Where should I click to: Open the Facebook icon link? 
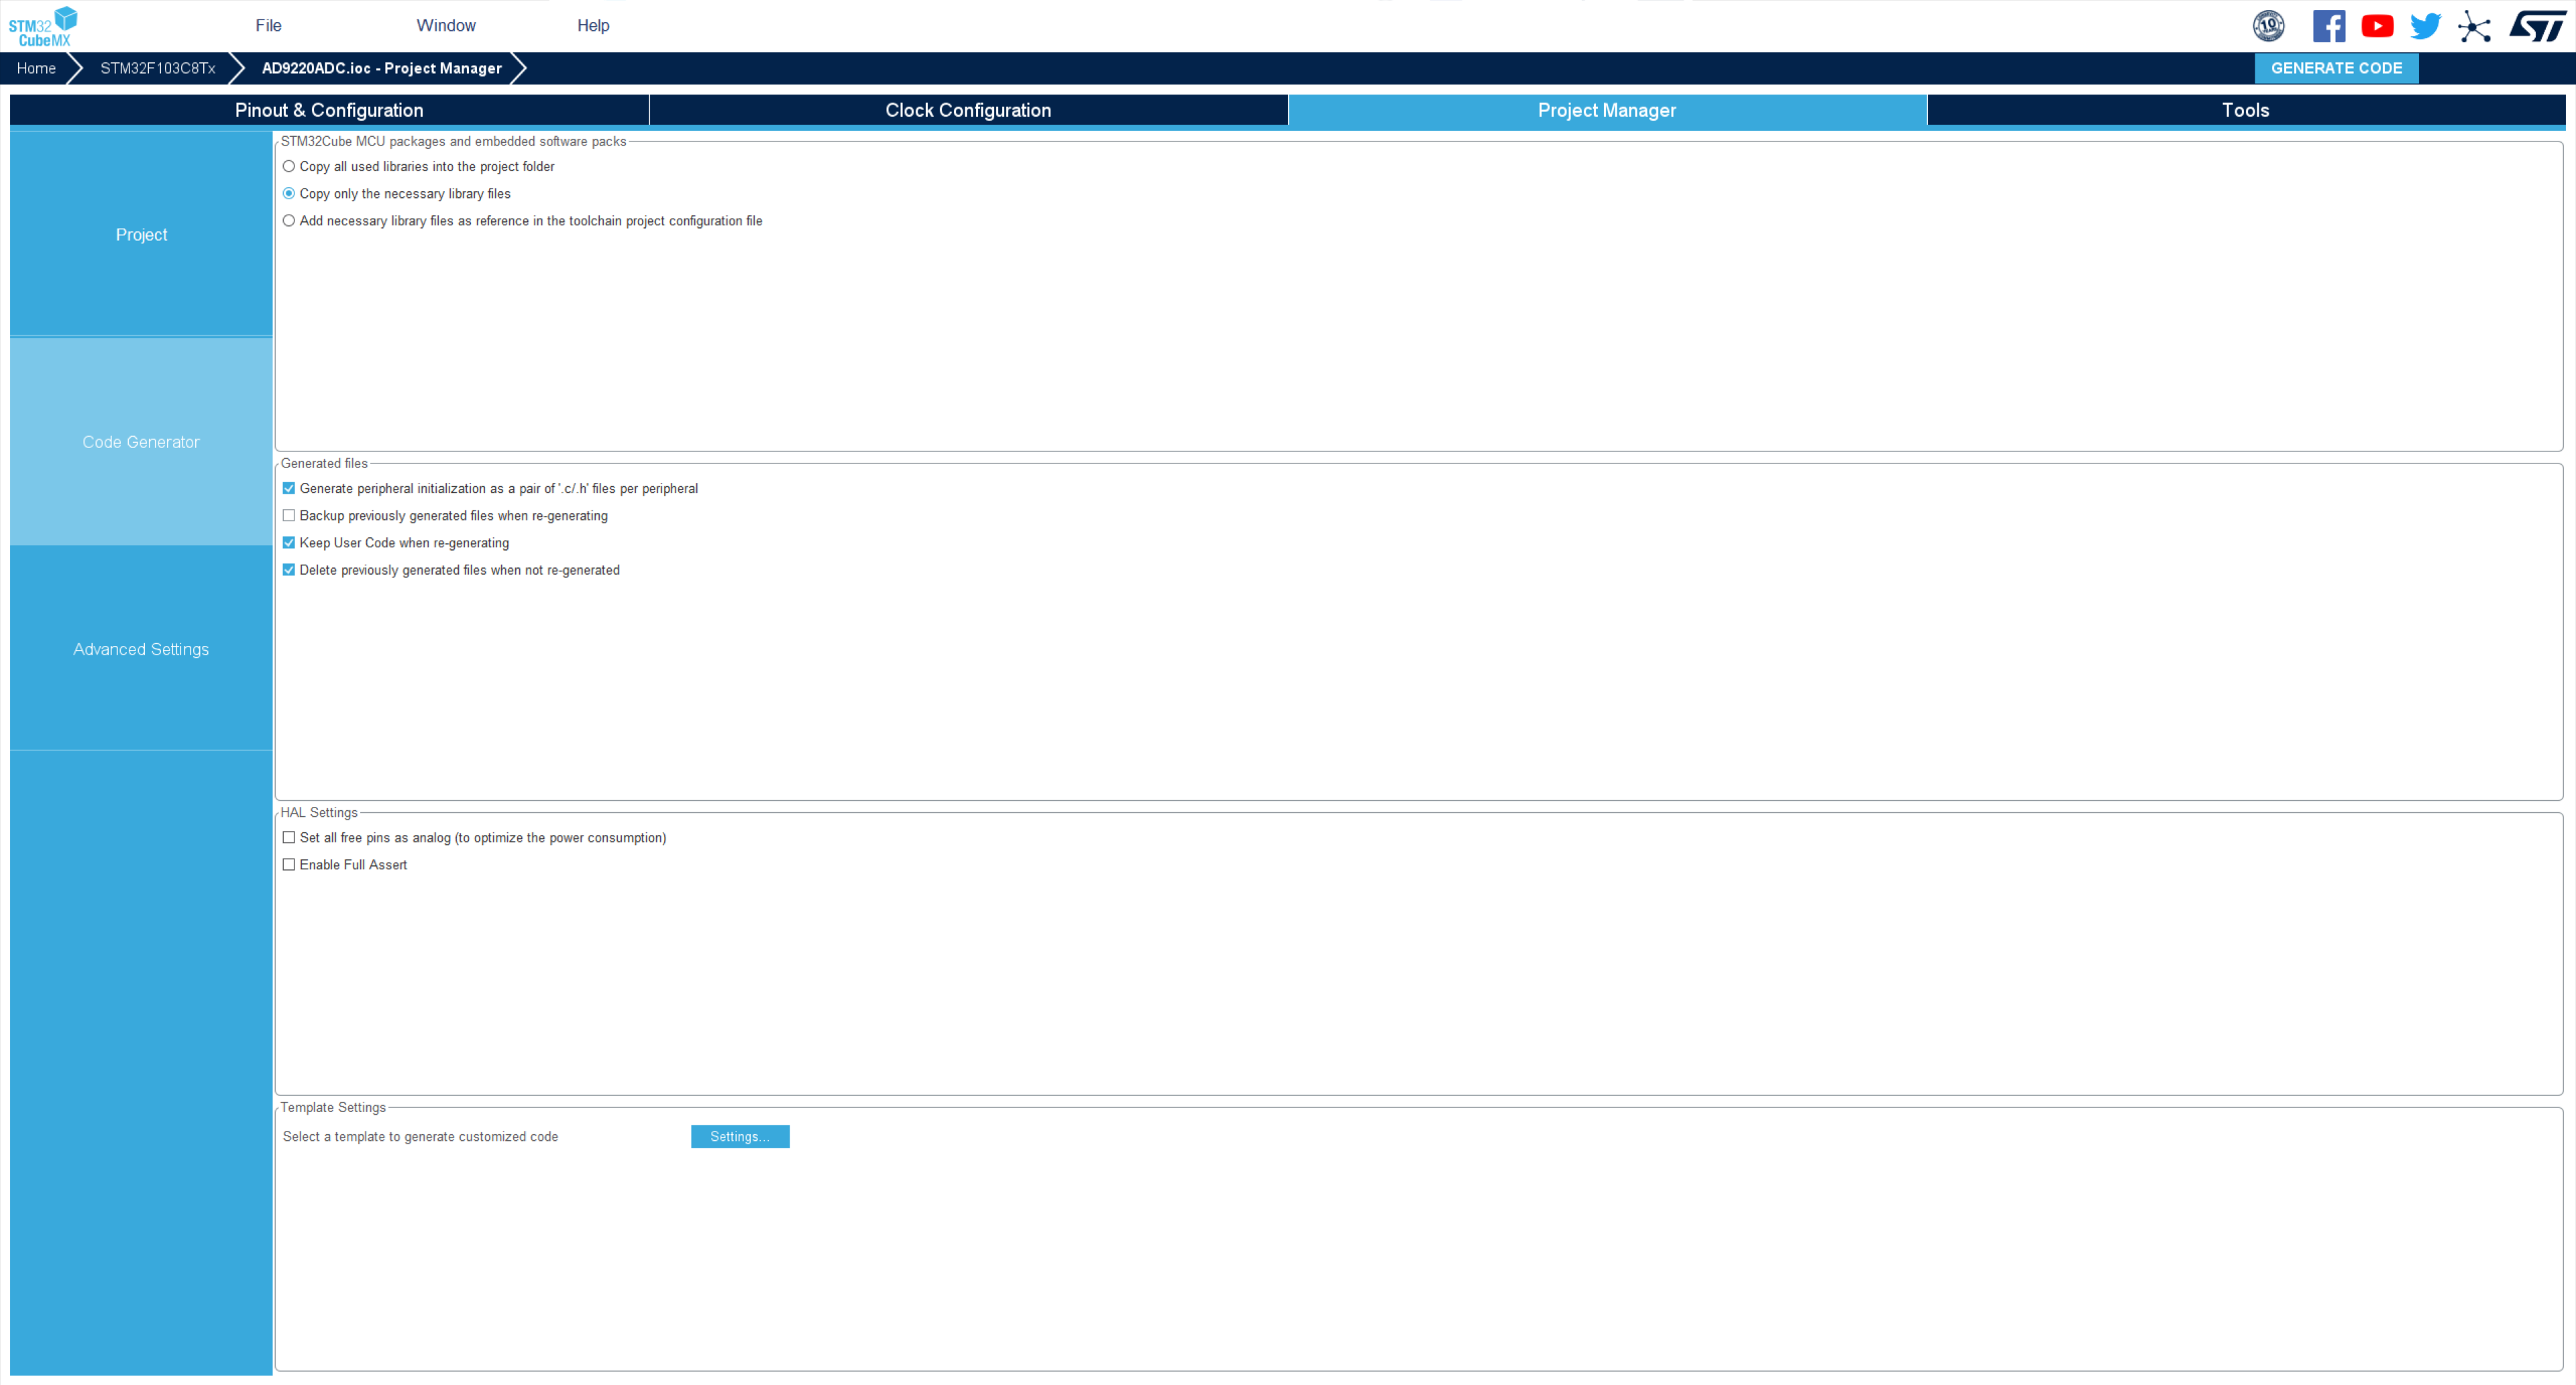click(2328, 26)
